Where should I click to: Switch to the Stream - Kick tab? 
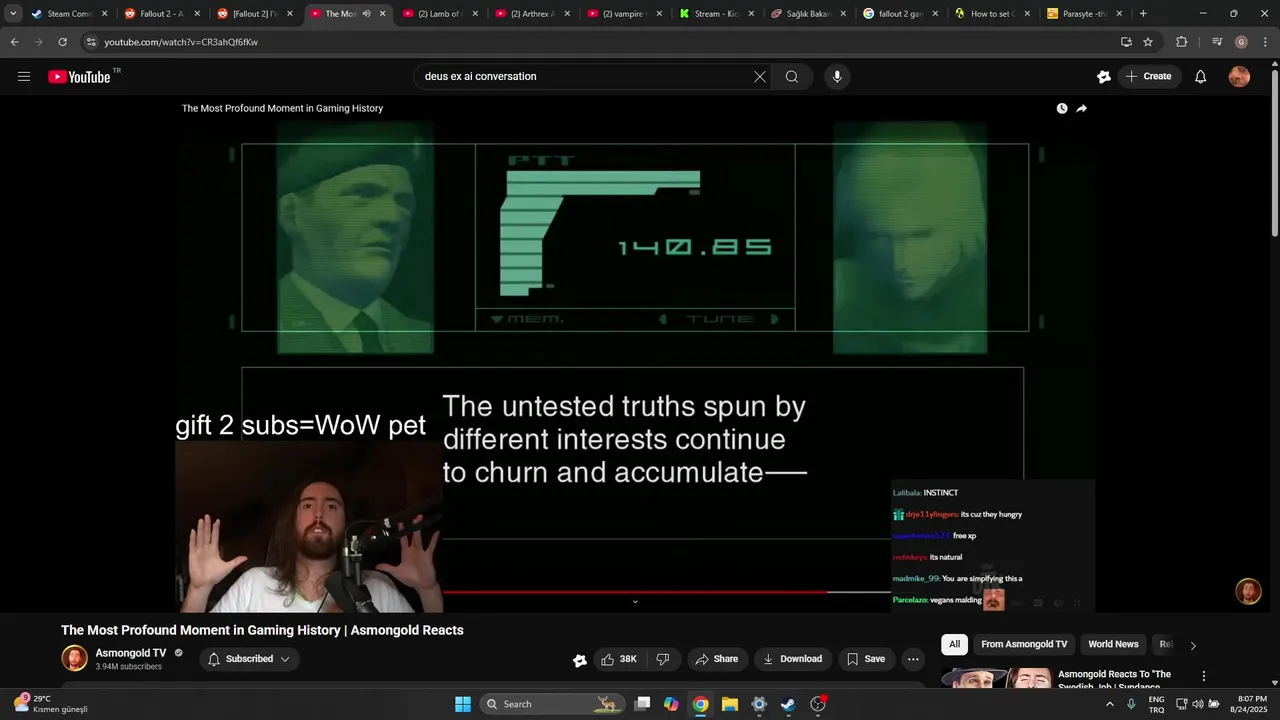(715, 14)
